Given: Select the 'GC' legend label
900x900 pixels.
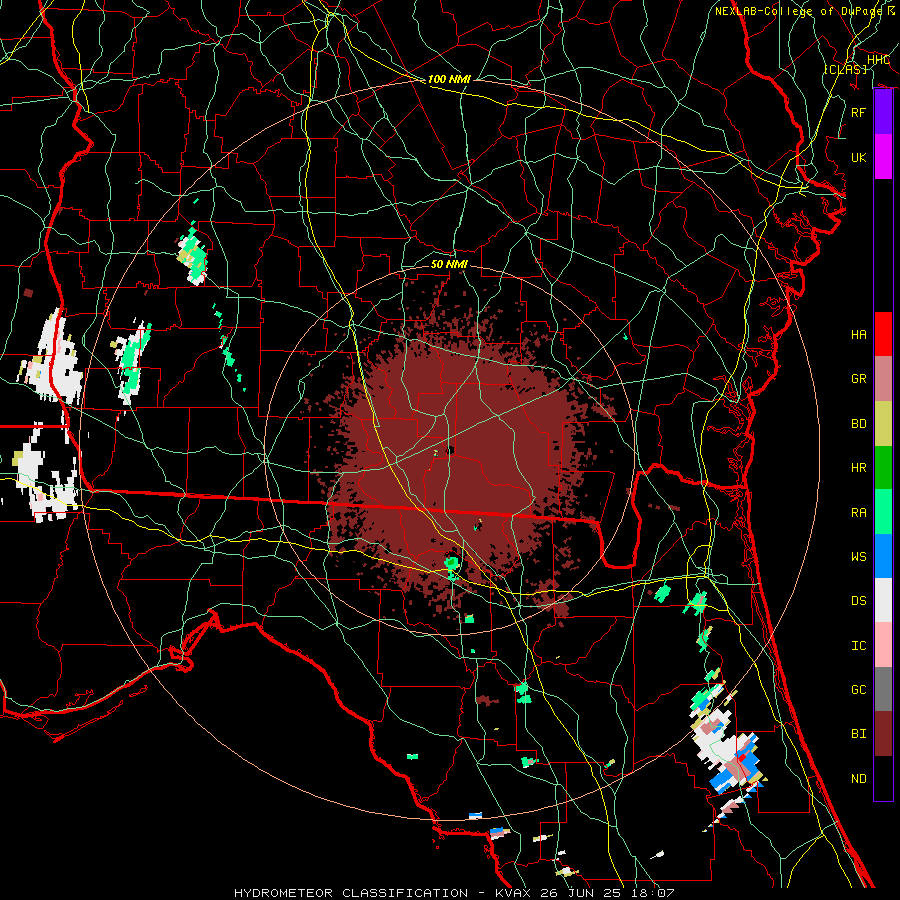Looking at the screenshot, I should coord(859,690).
